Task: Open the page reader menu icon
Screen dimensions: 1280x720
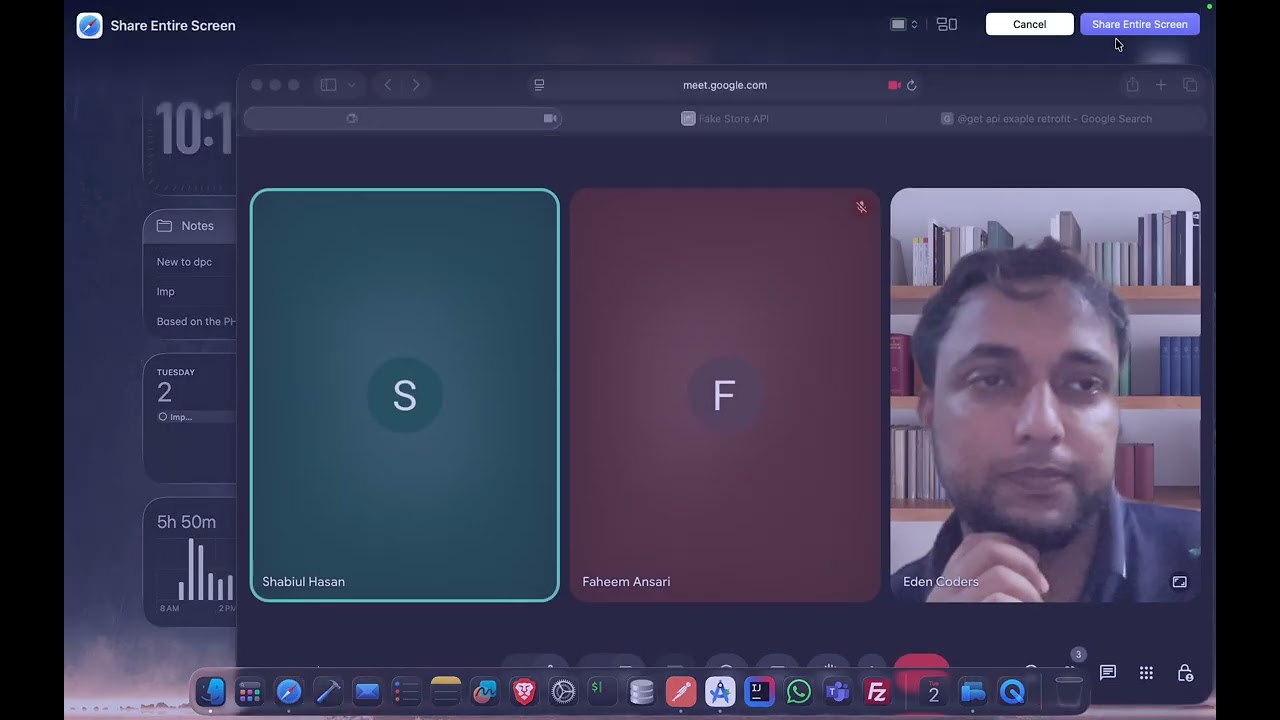Action: (539, 85)
